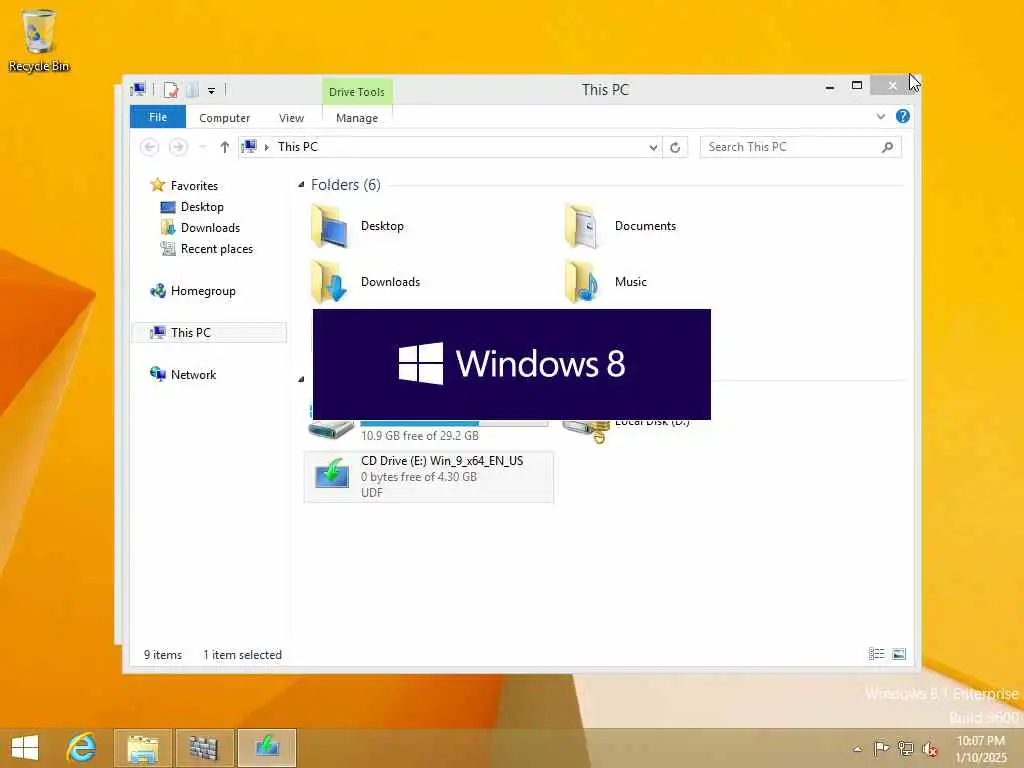Open File Explorer taskbar button
The image size is (1024, 768).
tap(143, 748)
